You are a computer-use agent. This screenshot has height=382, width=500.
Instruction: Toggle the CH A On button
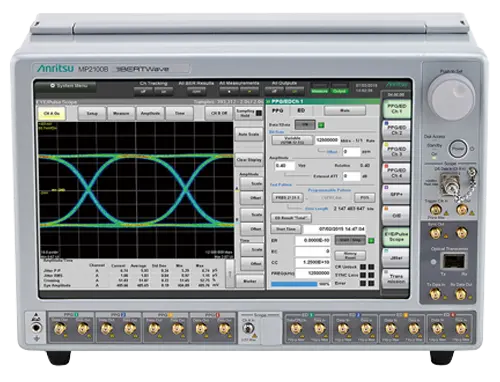pyautogui.click(x=52, y=114)
